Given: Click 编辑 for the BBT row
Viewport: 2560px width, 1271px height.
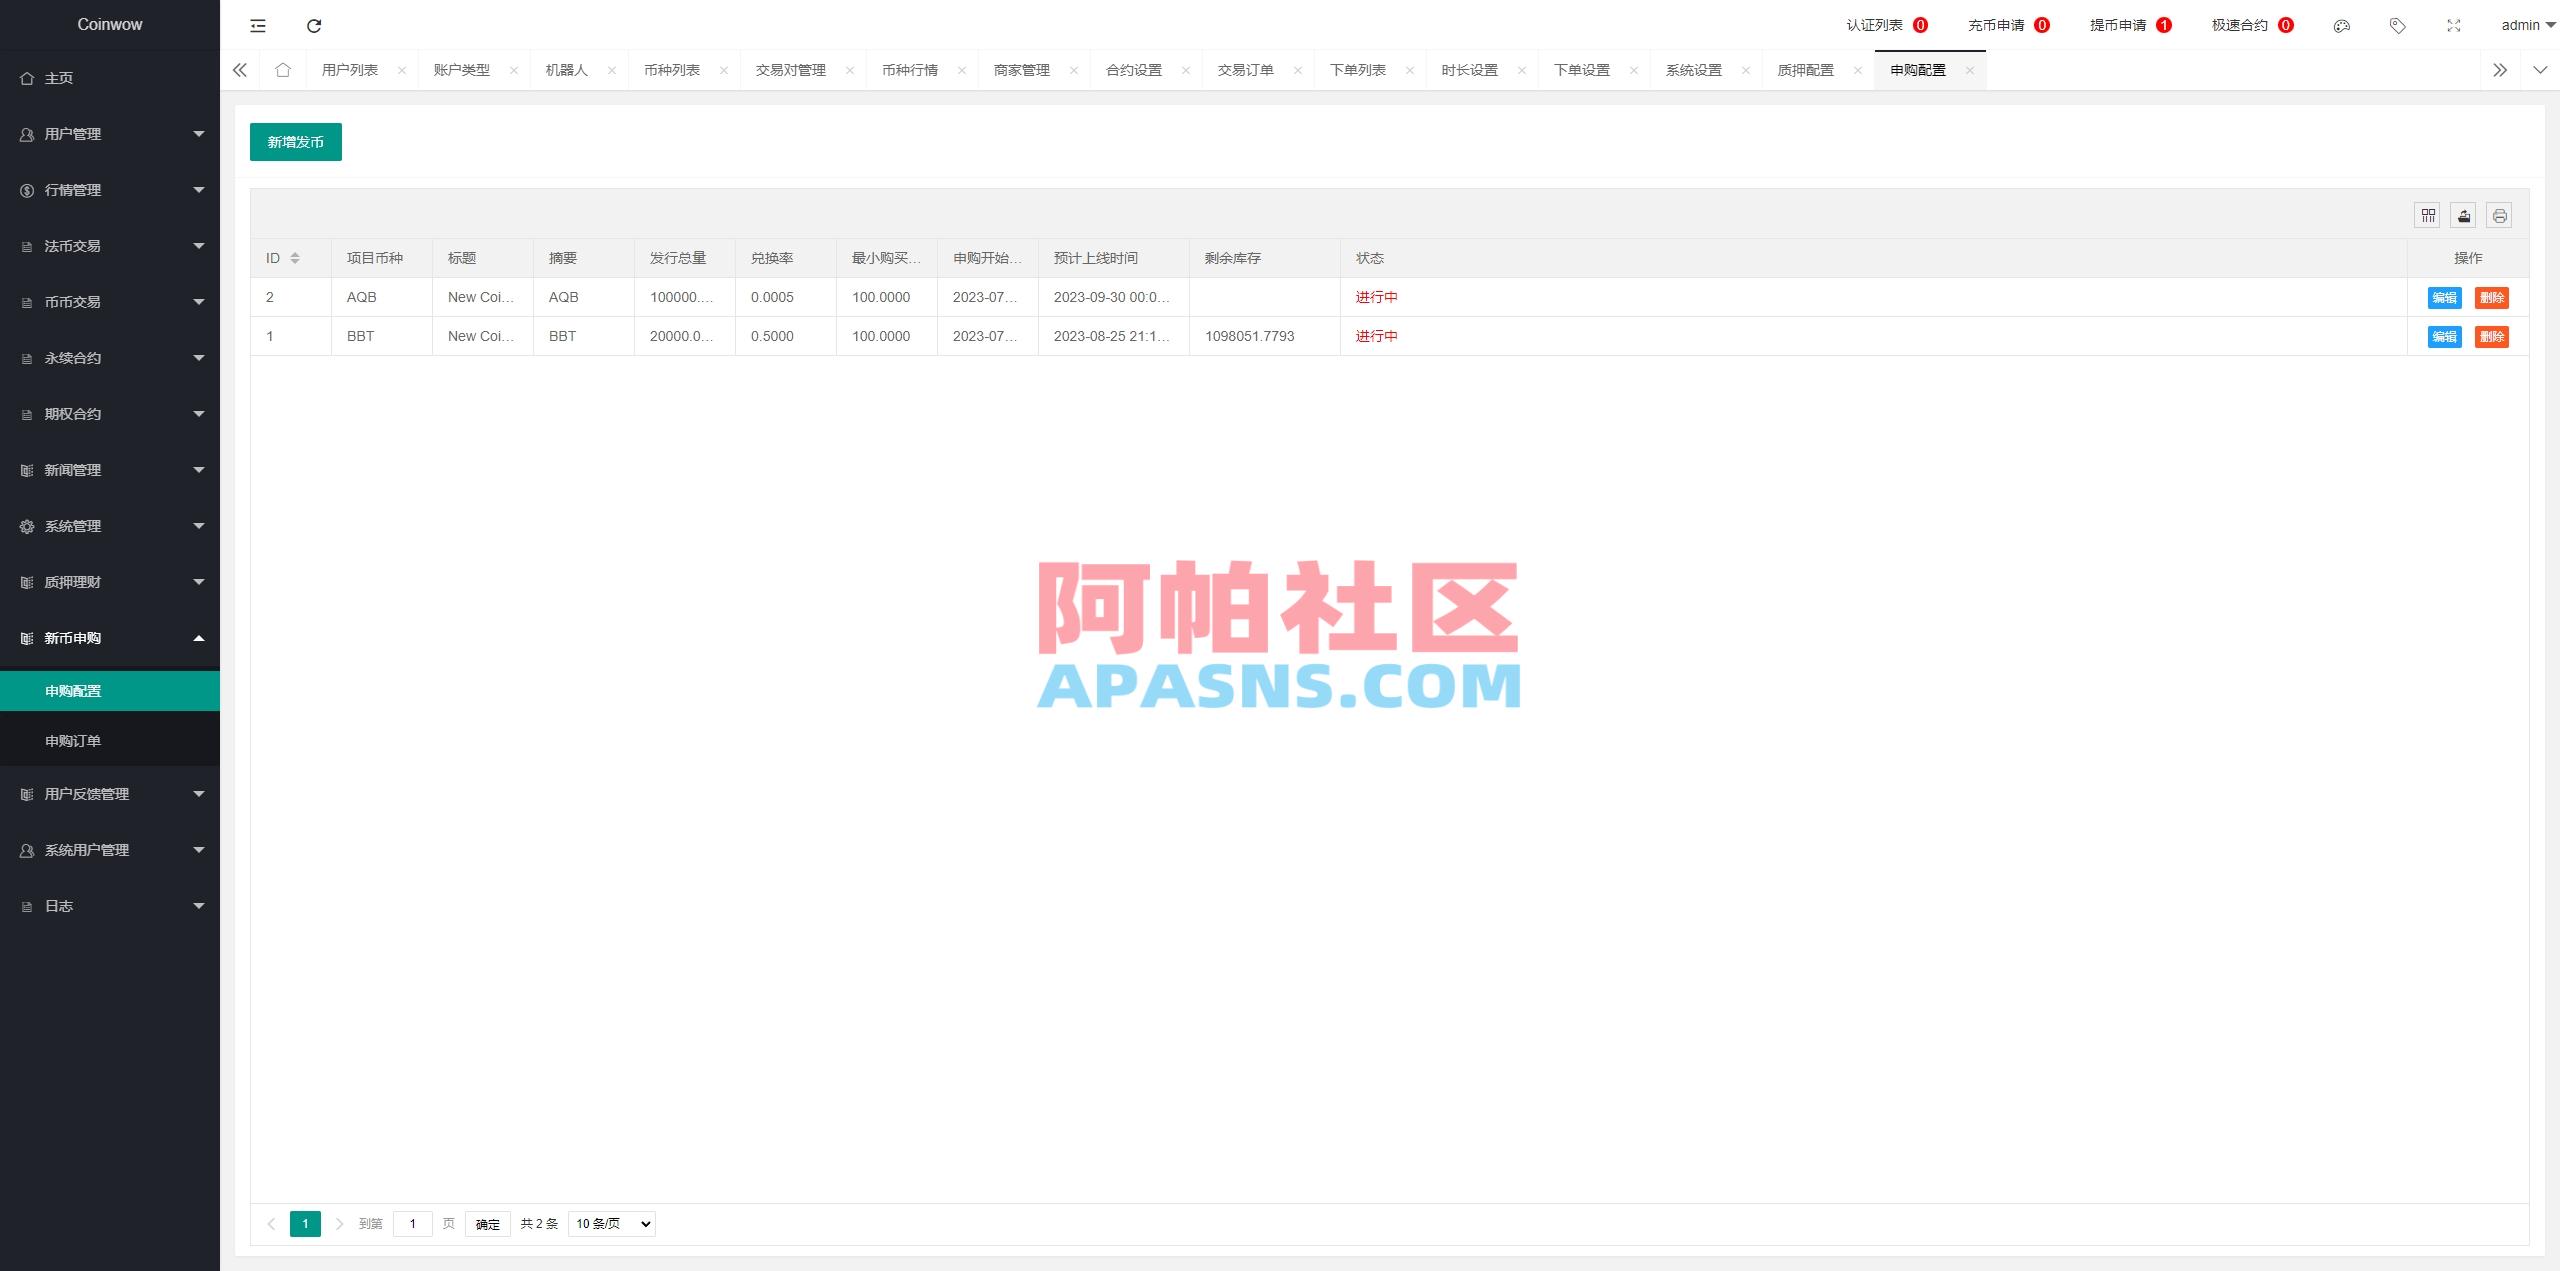Looking at the screenshot, I should coord(2445,337).
